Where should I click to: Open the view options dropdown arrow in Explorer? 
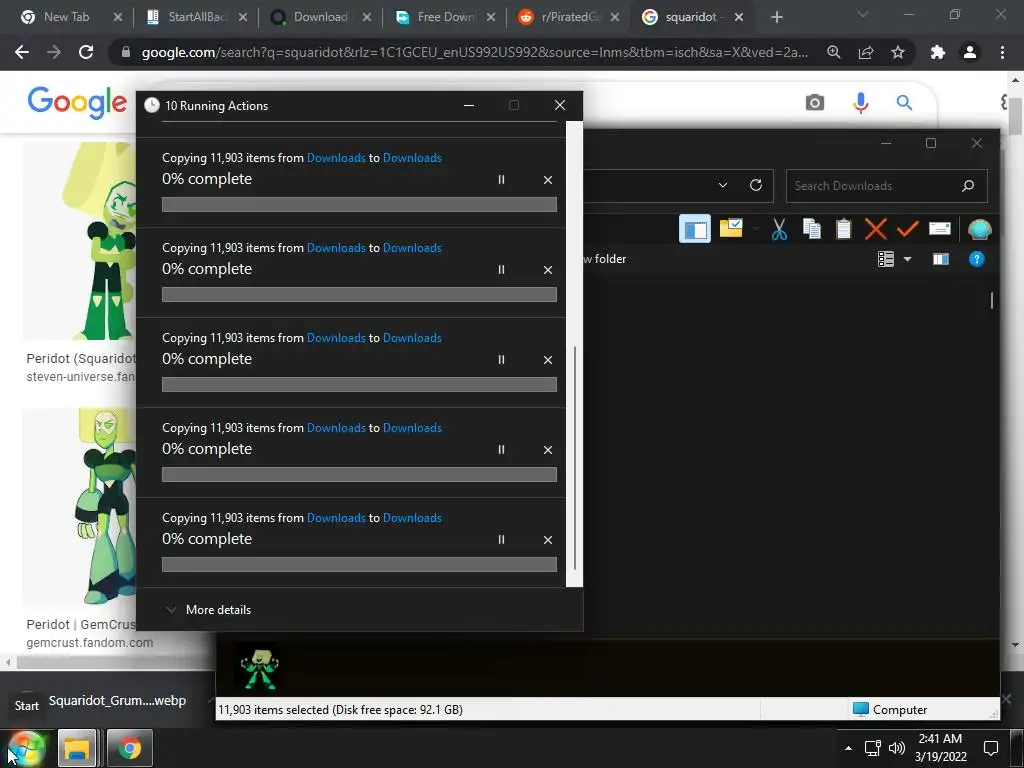coord(907,259)
